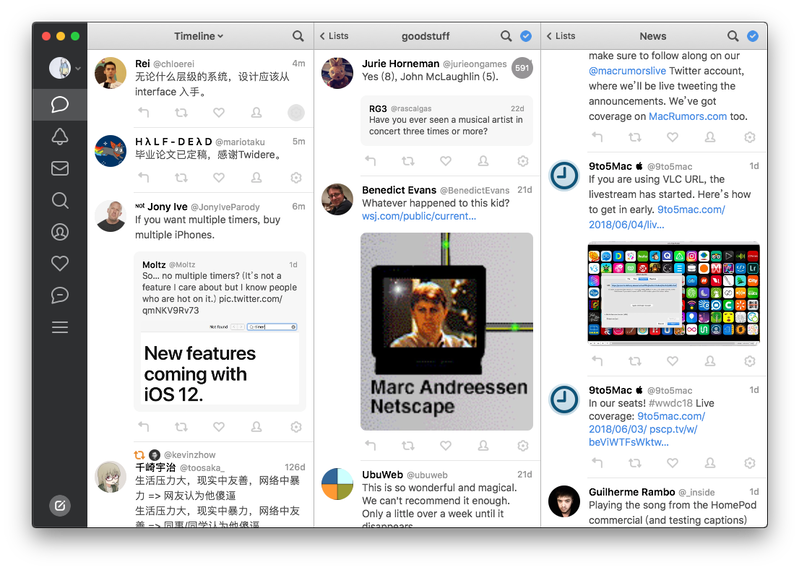Like the 9to5Mac VLC URL tweet
This screenshot has height=570, width=800.
672,361
